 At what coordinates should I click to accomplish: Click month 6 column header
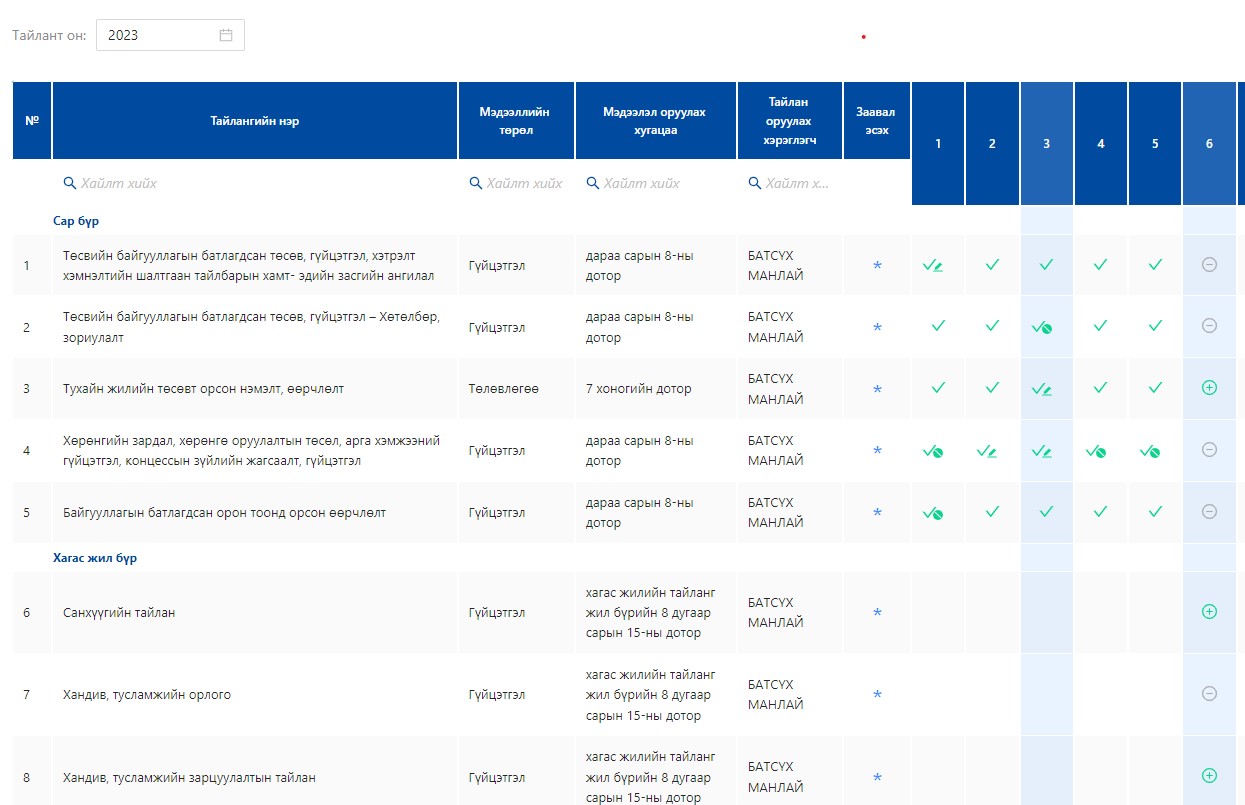click(1209, 144)
